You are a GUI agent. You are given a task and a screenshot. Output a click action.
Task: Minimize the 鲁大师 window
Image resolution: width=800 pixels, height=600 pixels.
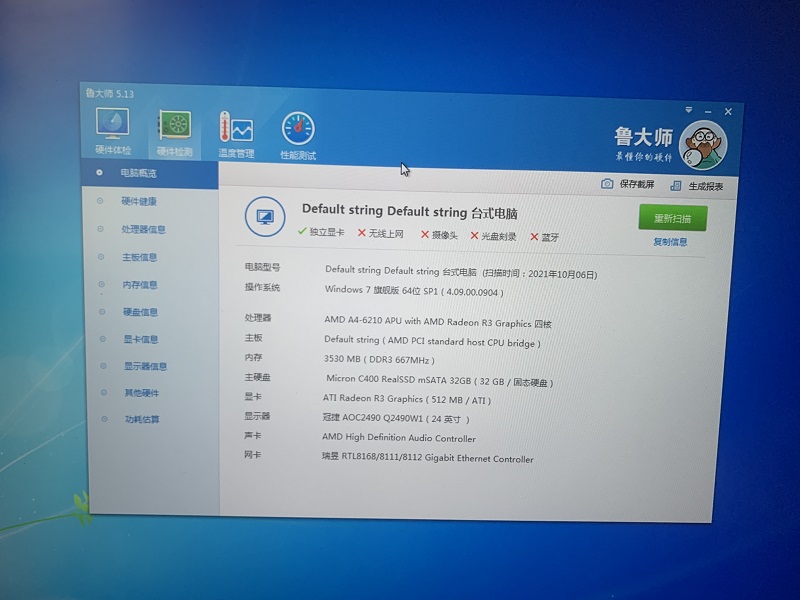[x=708, y=112]
